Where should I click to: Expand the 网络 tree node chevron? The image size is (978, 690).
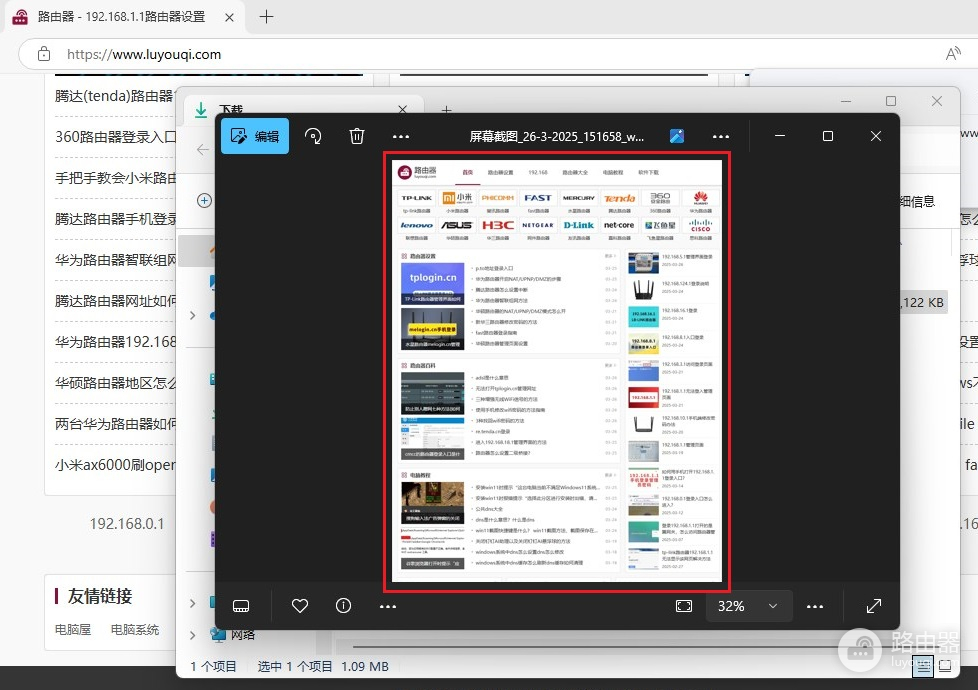click(192, 634)
